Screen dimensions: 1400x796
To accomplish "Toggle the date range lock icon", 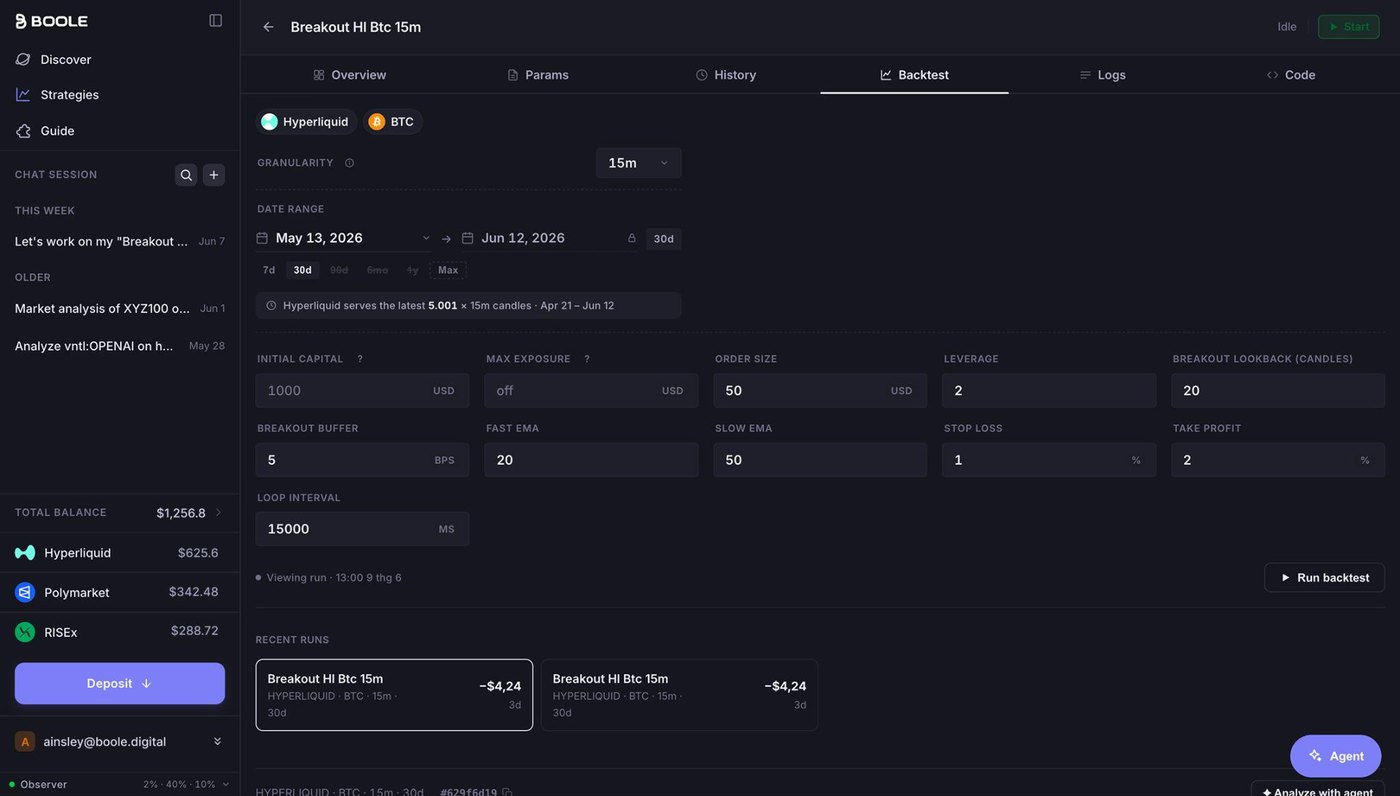I will (631, 238).
